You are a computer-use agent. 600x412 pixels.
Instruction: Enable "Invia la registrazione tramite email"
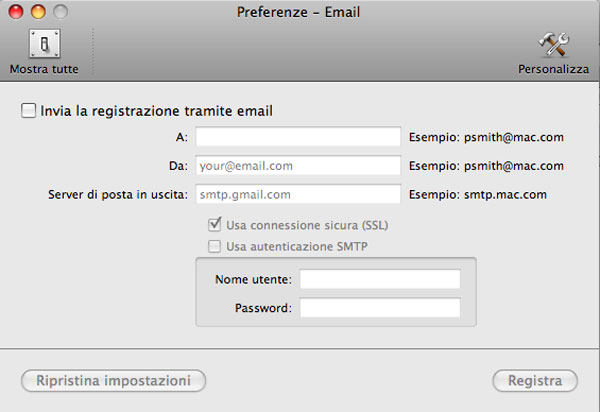tap(29, 111)
